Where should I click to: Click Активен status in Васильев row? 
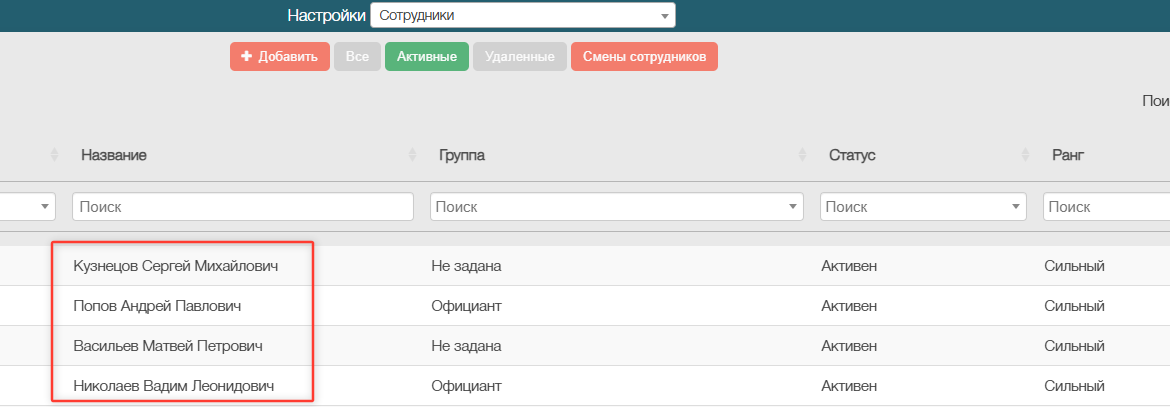849,347
